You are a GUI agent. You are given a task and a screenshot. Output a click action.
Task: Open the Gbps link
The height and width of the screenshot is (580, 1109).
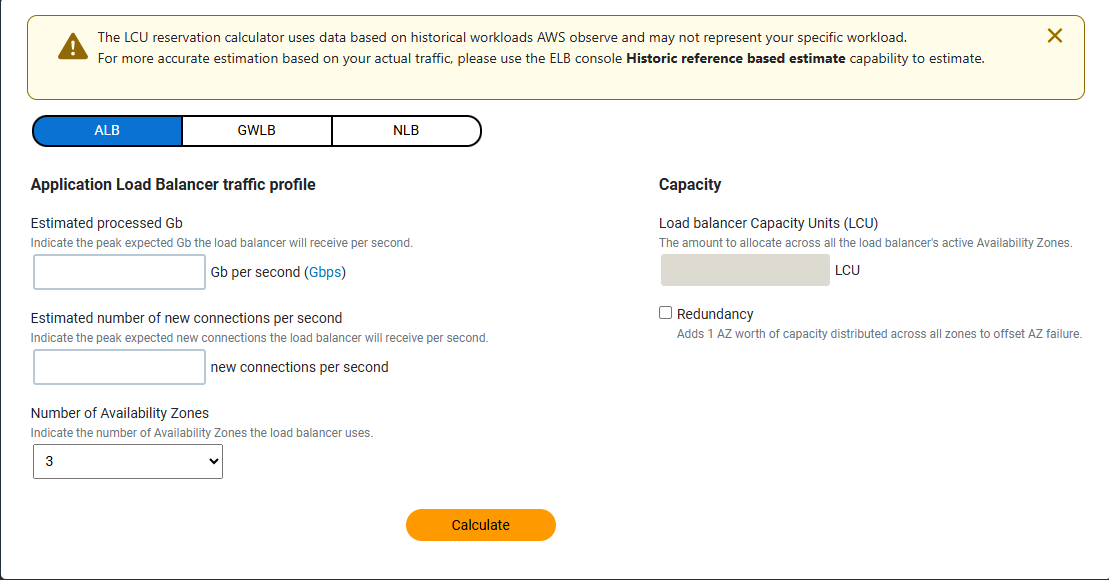[x=325, y=272]
